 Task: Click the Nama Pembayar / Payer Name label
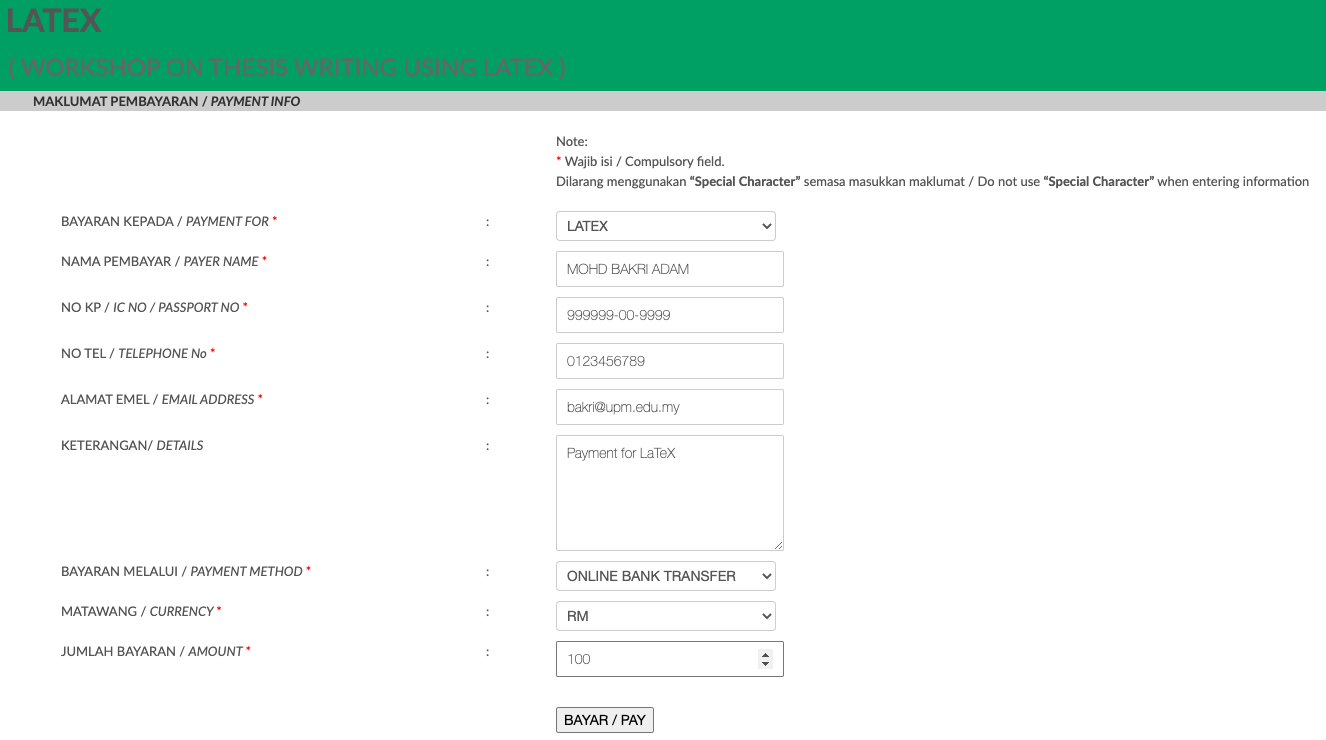tap(161, 261)
